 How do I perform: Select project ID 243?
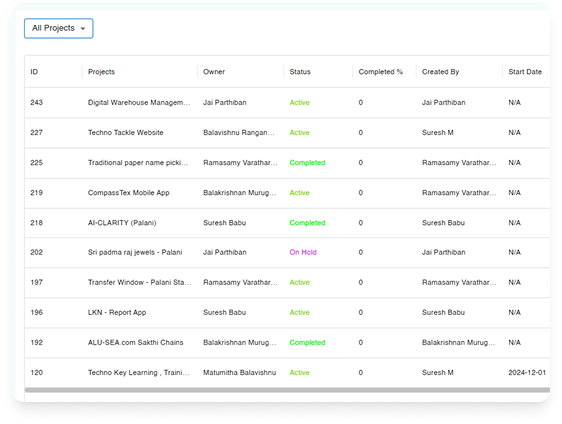pyautogui.click(x=37, y=103)
